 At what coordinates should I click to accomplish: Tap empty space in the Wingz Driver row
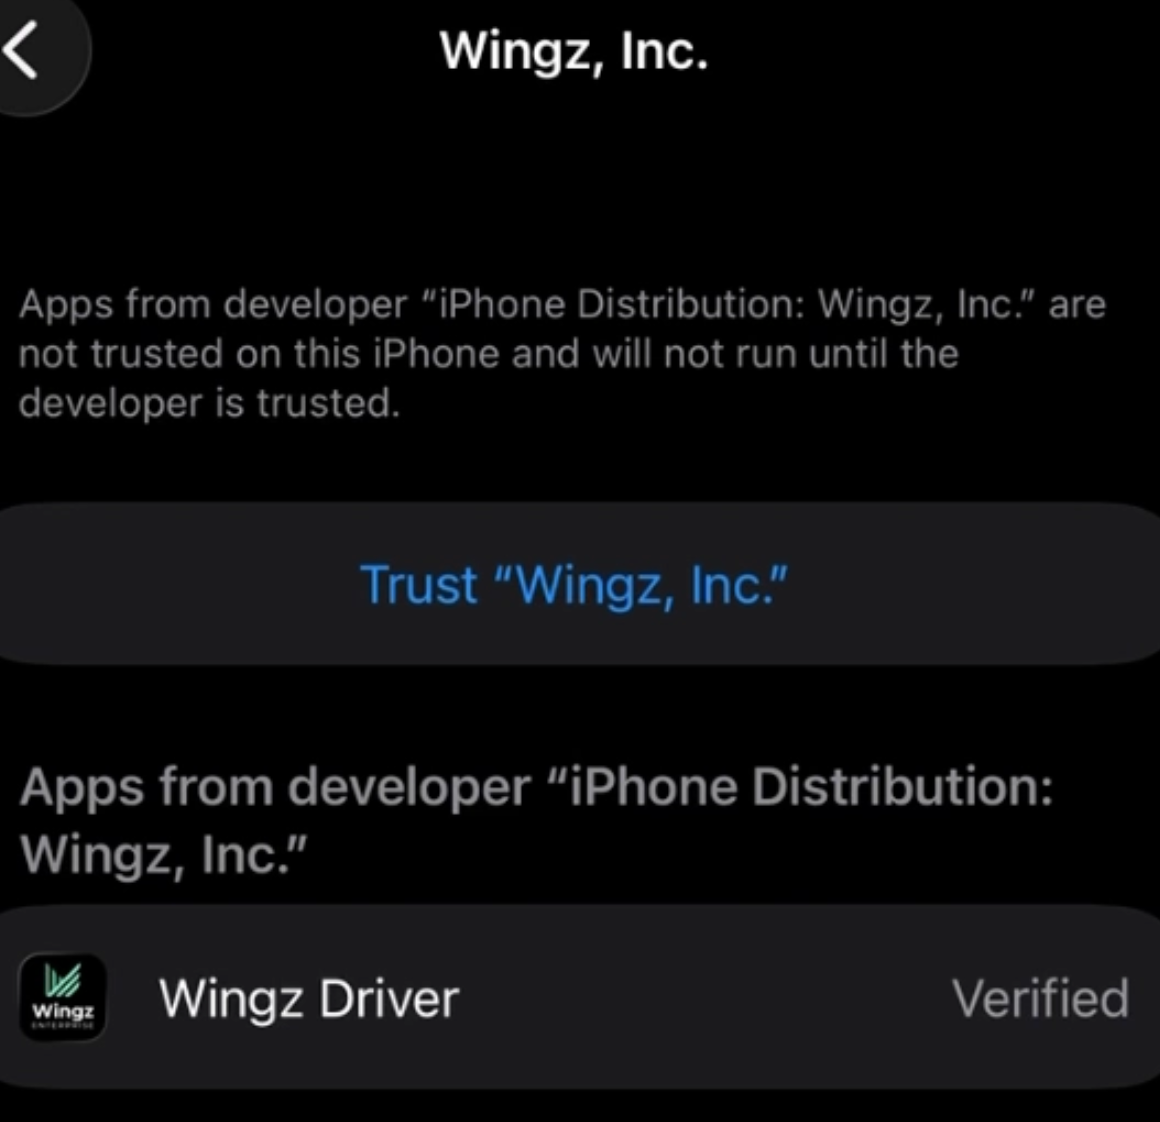coord(703,998)
